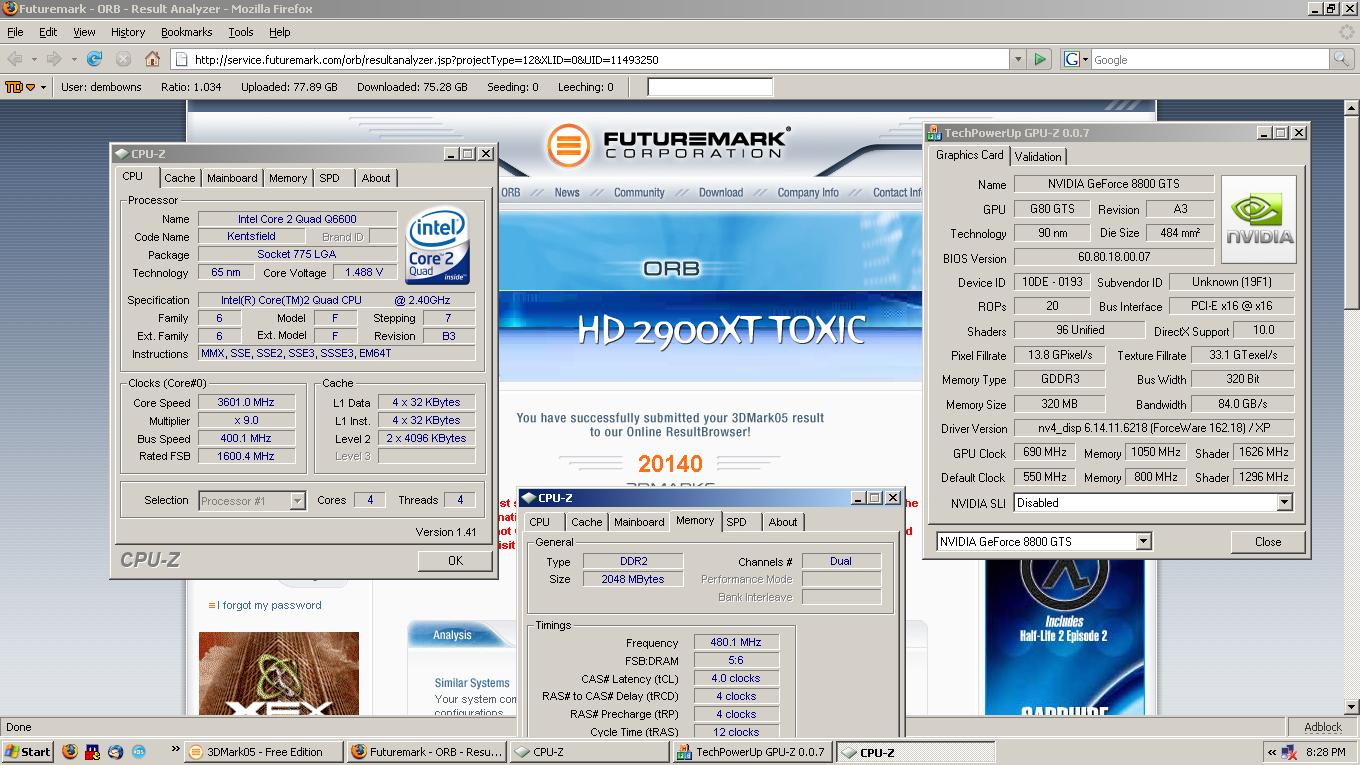Open the Back history dropdown arrow
The width and height of the screenshot is (1360, 765).
(x=34, y=59)
